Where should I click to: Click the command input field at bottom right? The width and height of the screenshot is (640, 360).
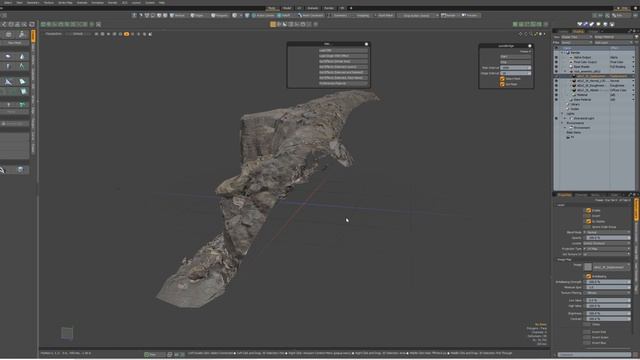(594, 355)
